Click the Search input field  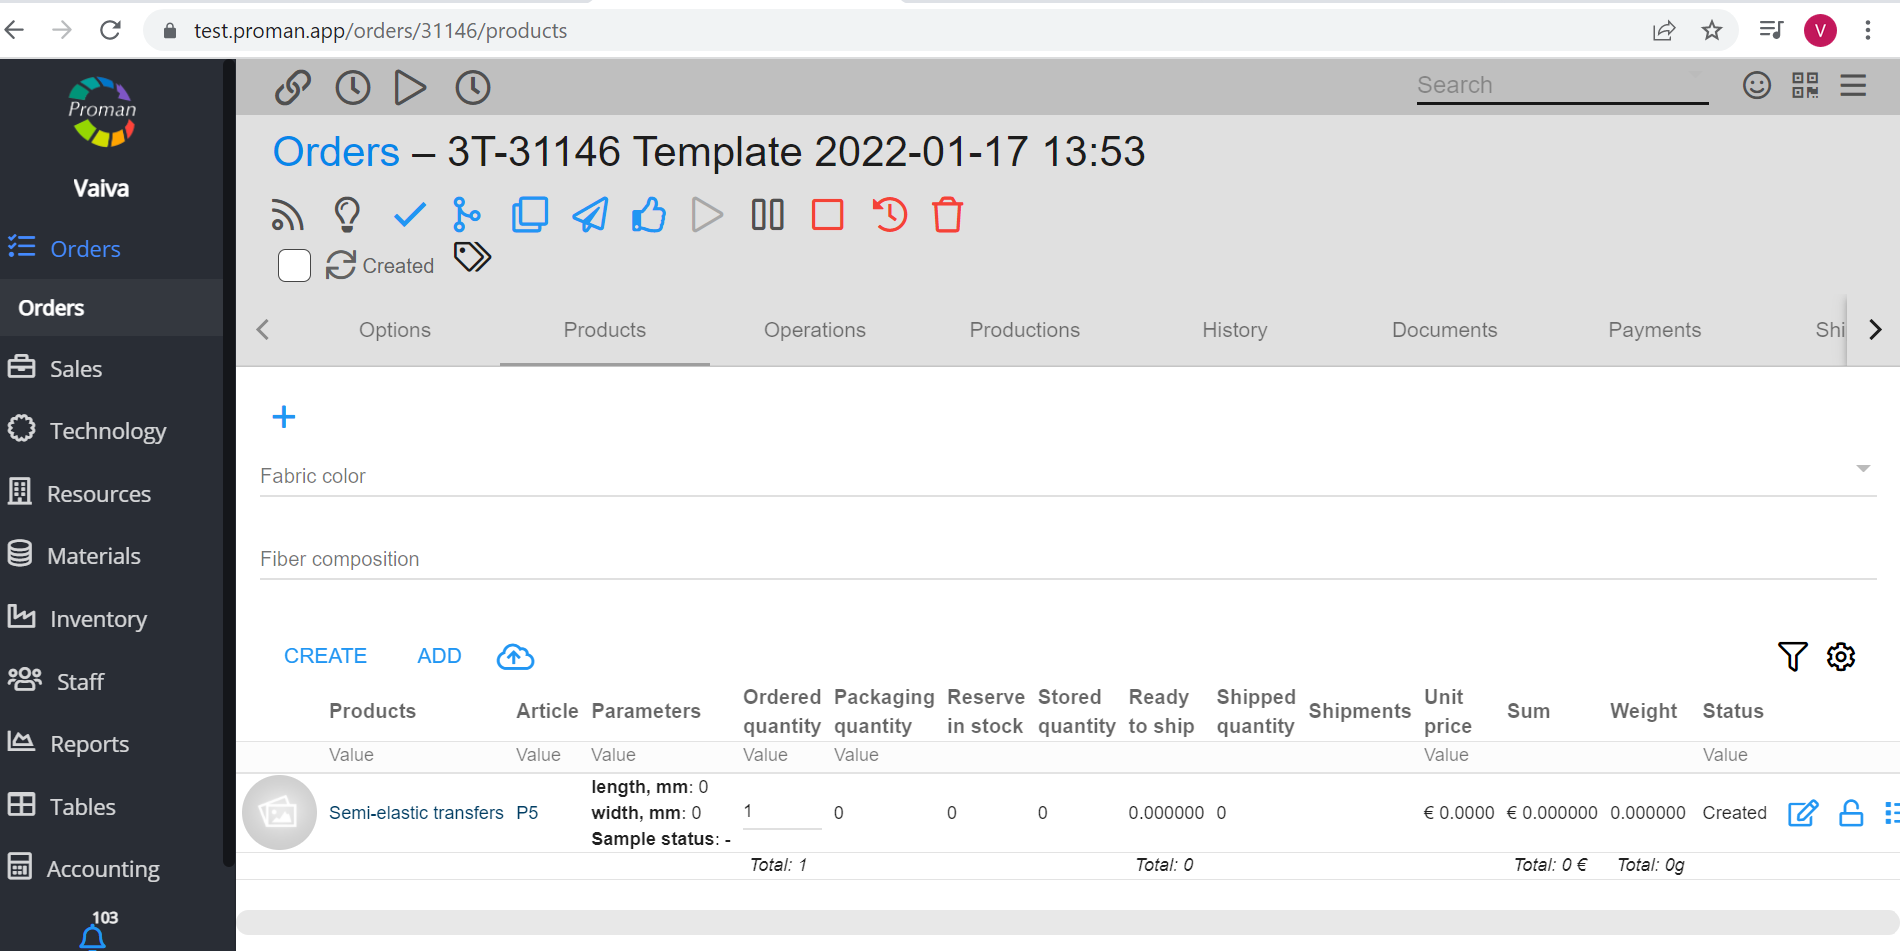point(1561,86)
